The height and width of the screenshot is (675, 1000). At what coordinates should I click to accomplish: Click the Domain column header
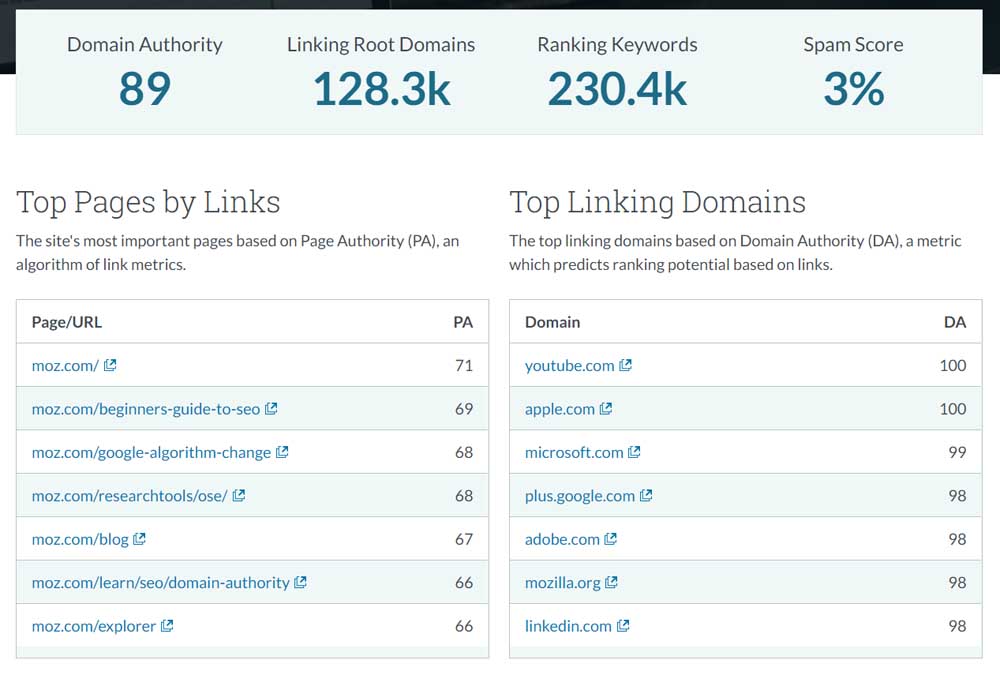(x=552, y=322)
